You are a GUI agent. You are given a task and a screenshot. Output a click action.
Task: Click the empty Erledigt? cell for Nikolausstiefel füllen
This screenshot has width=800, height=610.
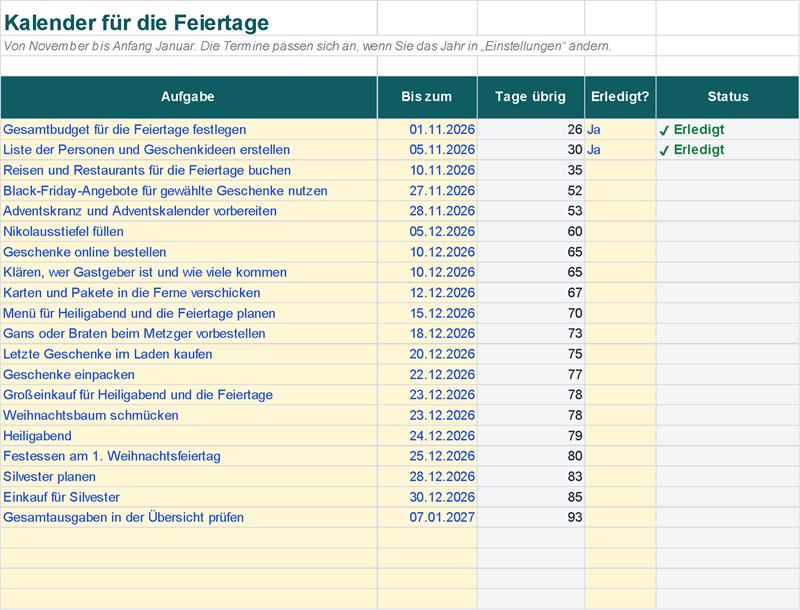(620, 232)
